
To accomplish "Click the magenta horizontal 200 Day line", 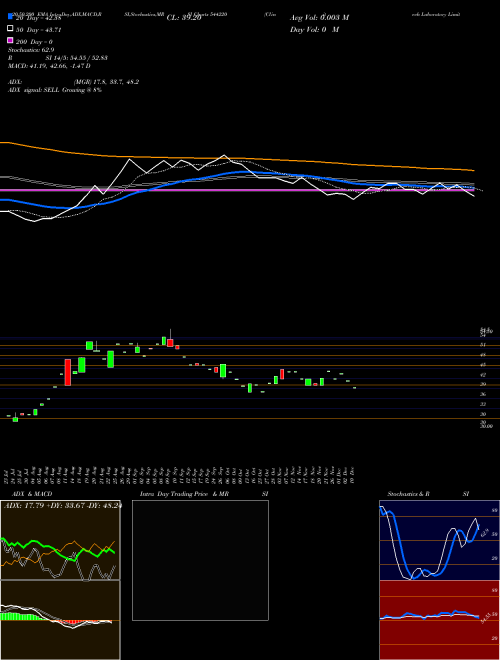I will point(237,191).
